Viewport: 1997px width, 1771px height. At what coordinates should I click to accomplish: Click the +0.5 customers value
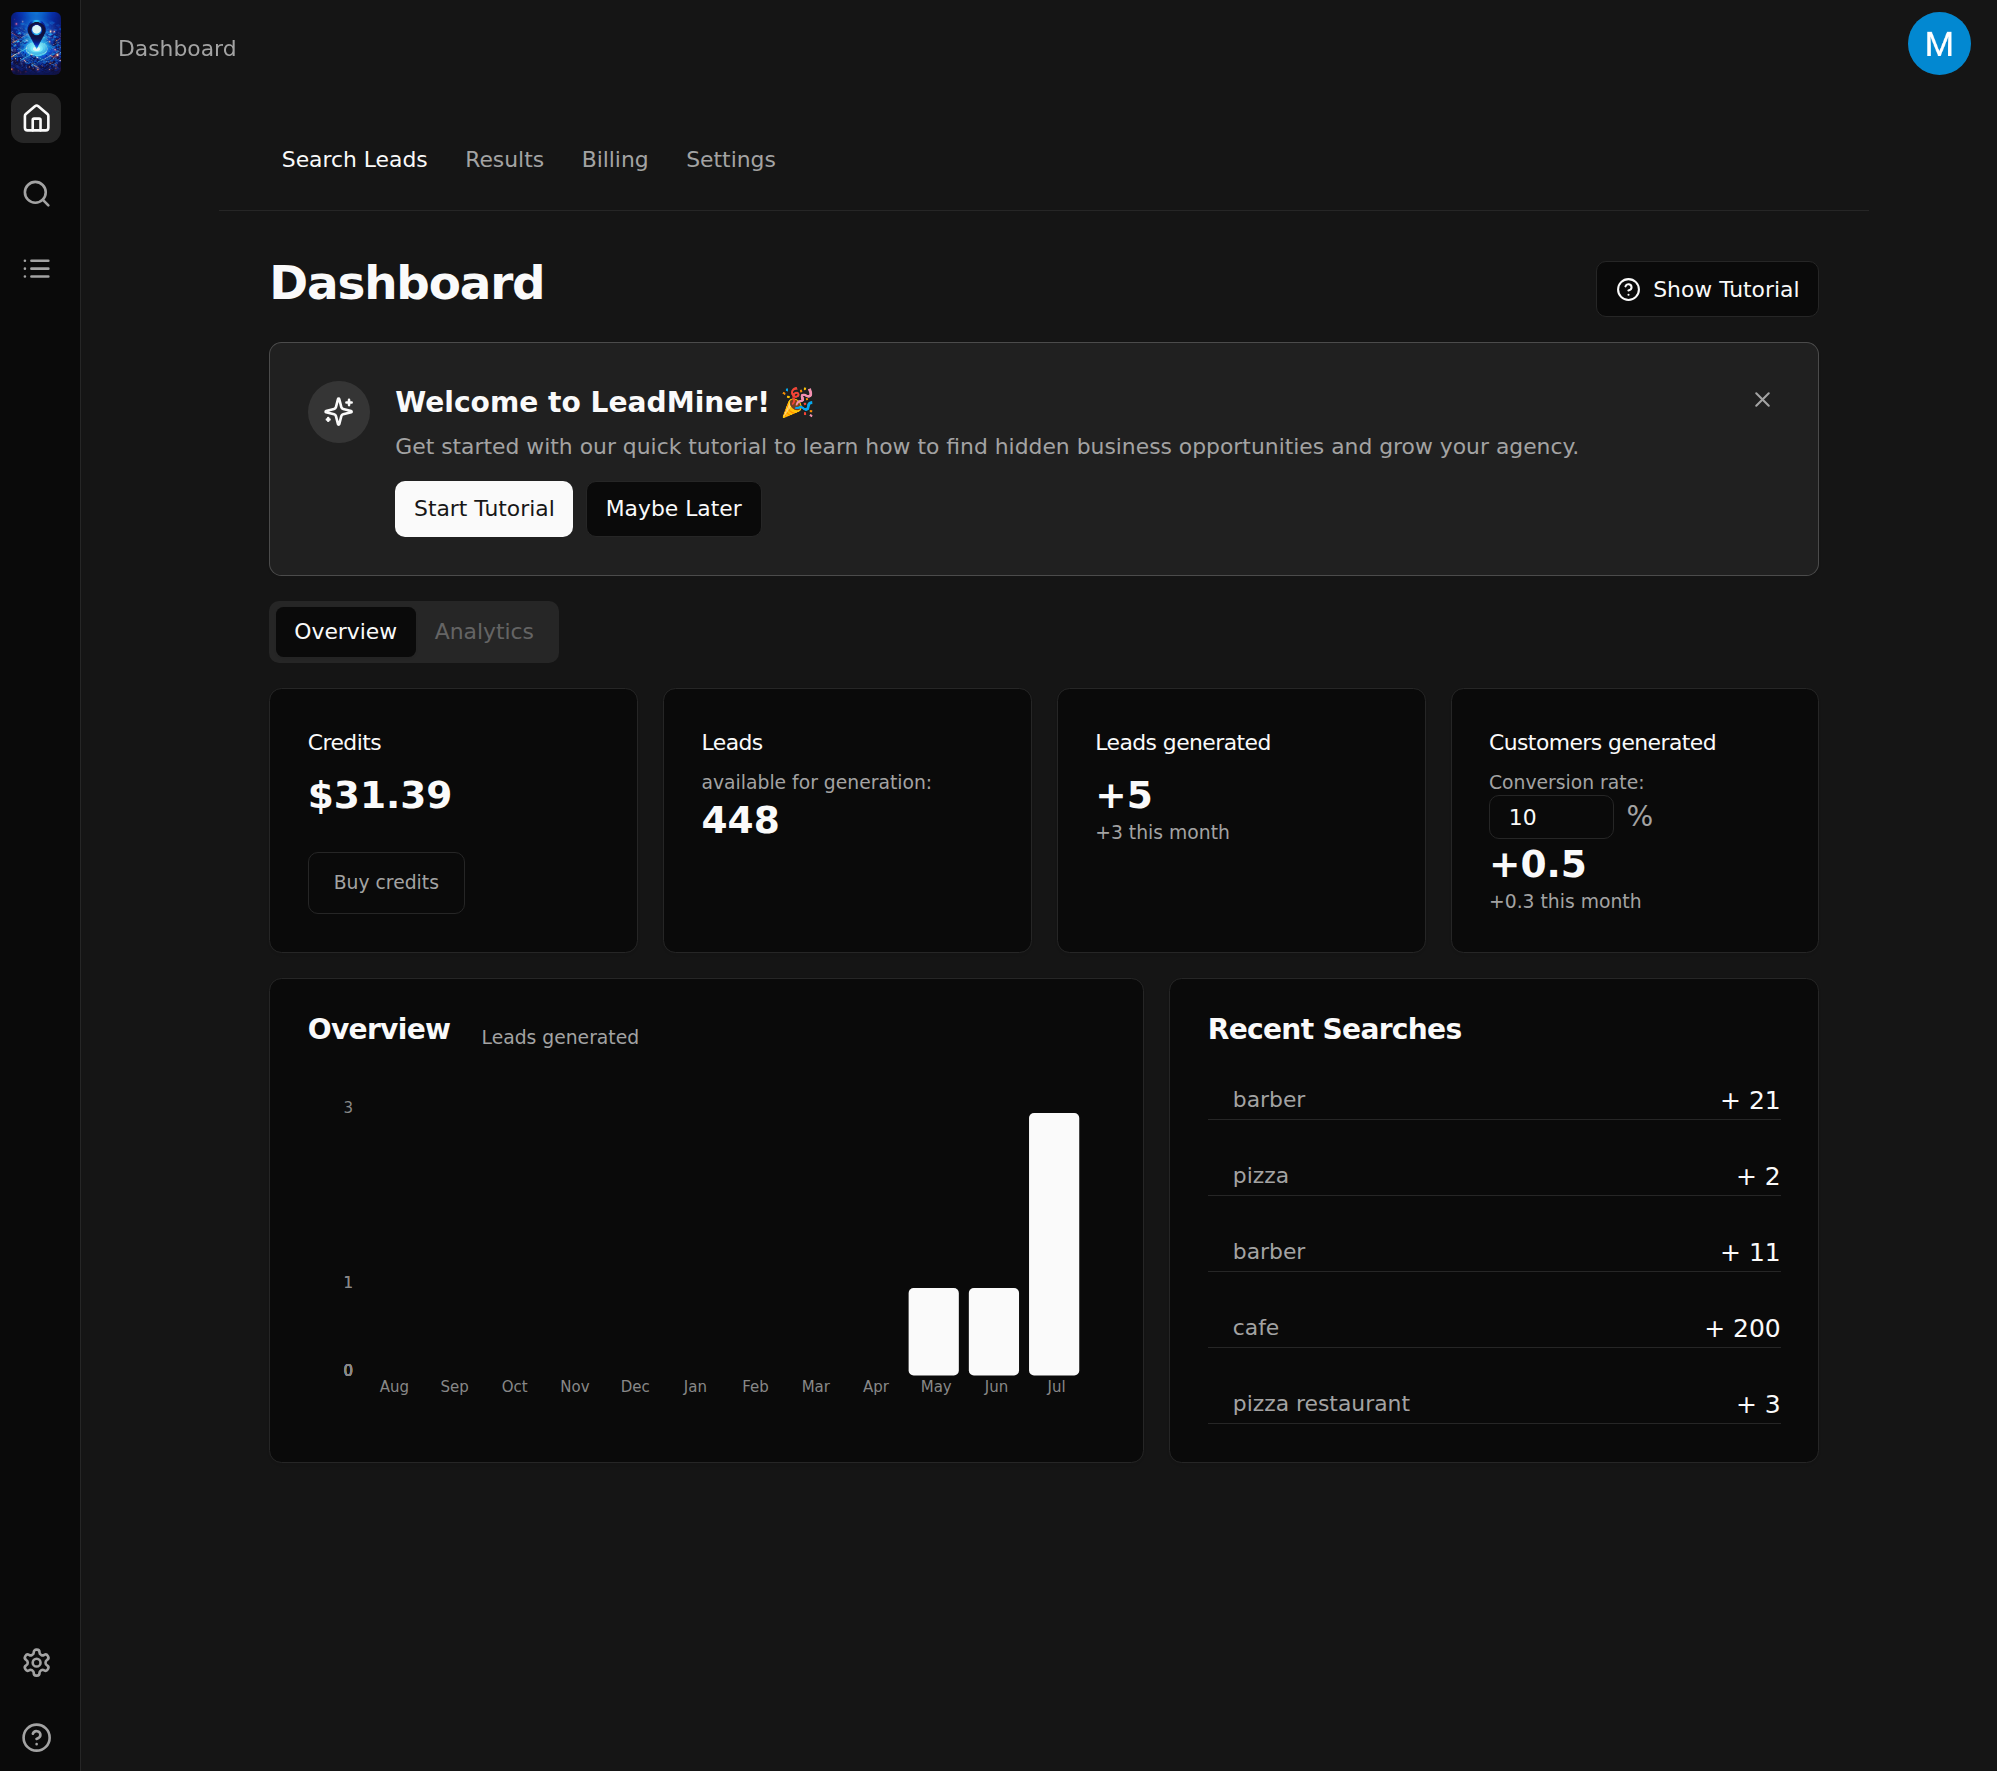1538,864
